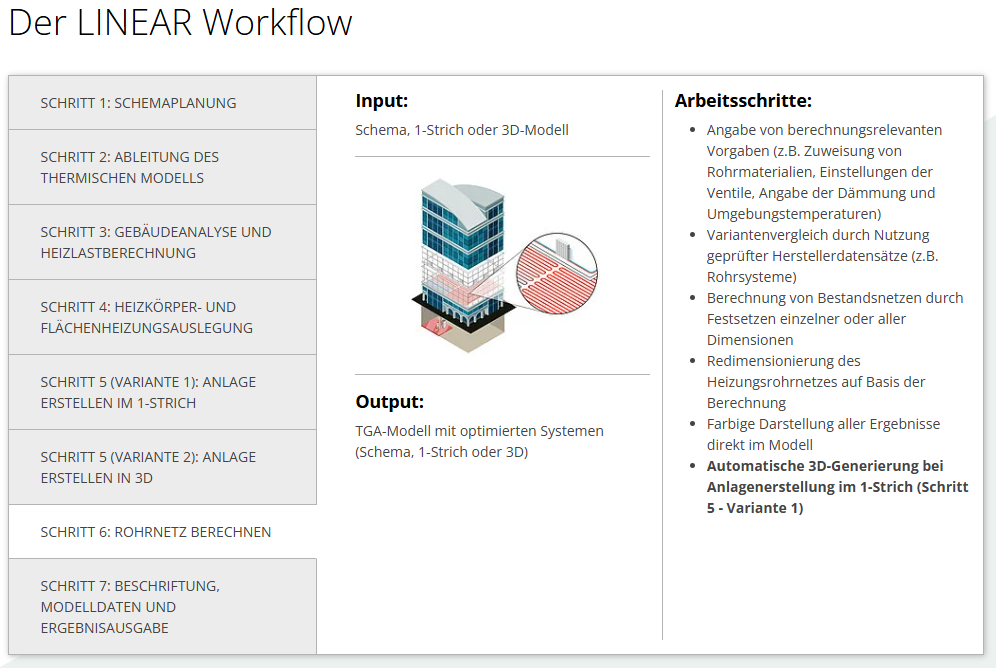Click the "Input:" heading
This screenshot has width=996, height=668.
[x=382, y=101]
